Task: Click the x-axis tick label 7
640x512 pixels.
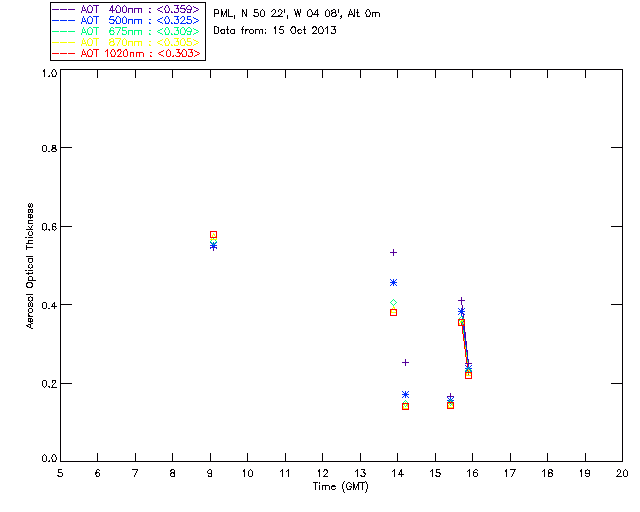Action: click(x=135, y=473)
